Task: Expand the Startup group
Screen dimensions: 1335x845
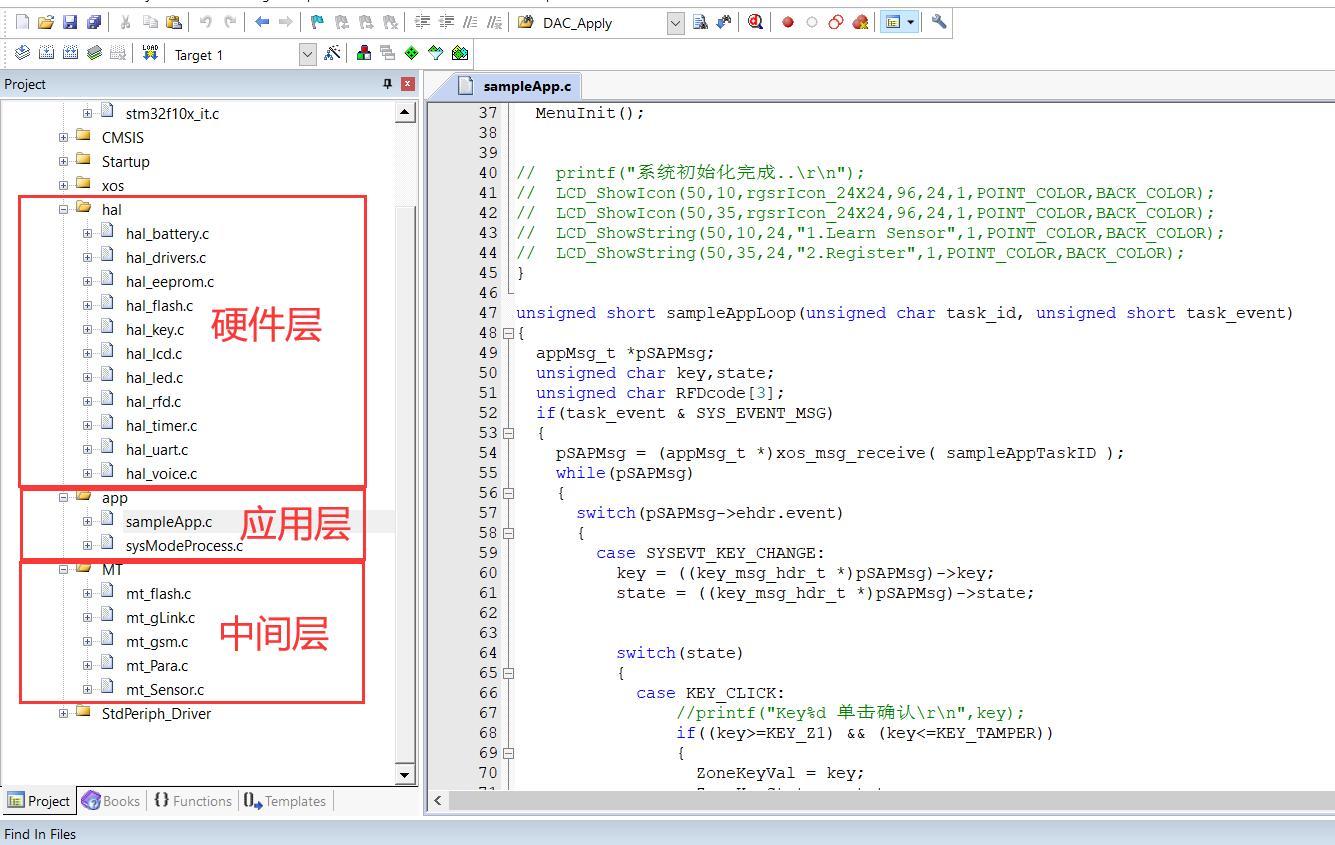Action: click(x=64, y=161)
